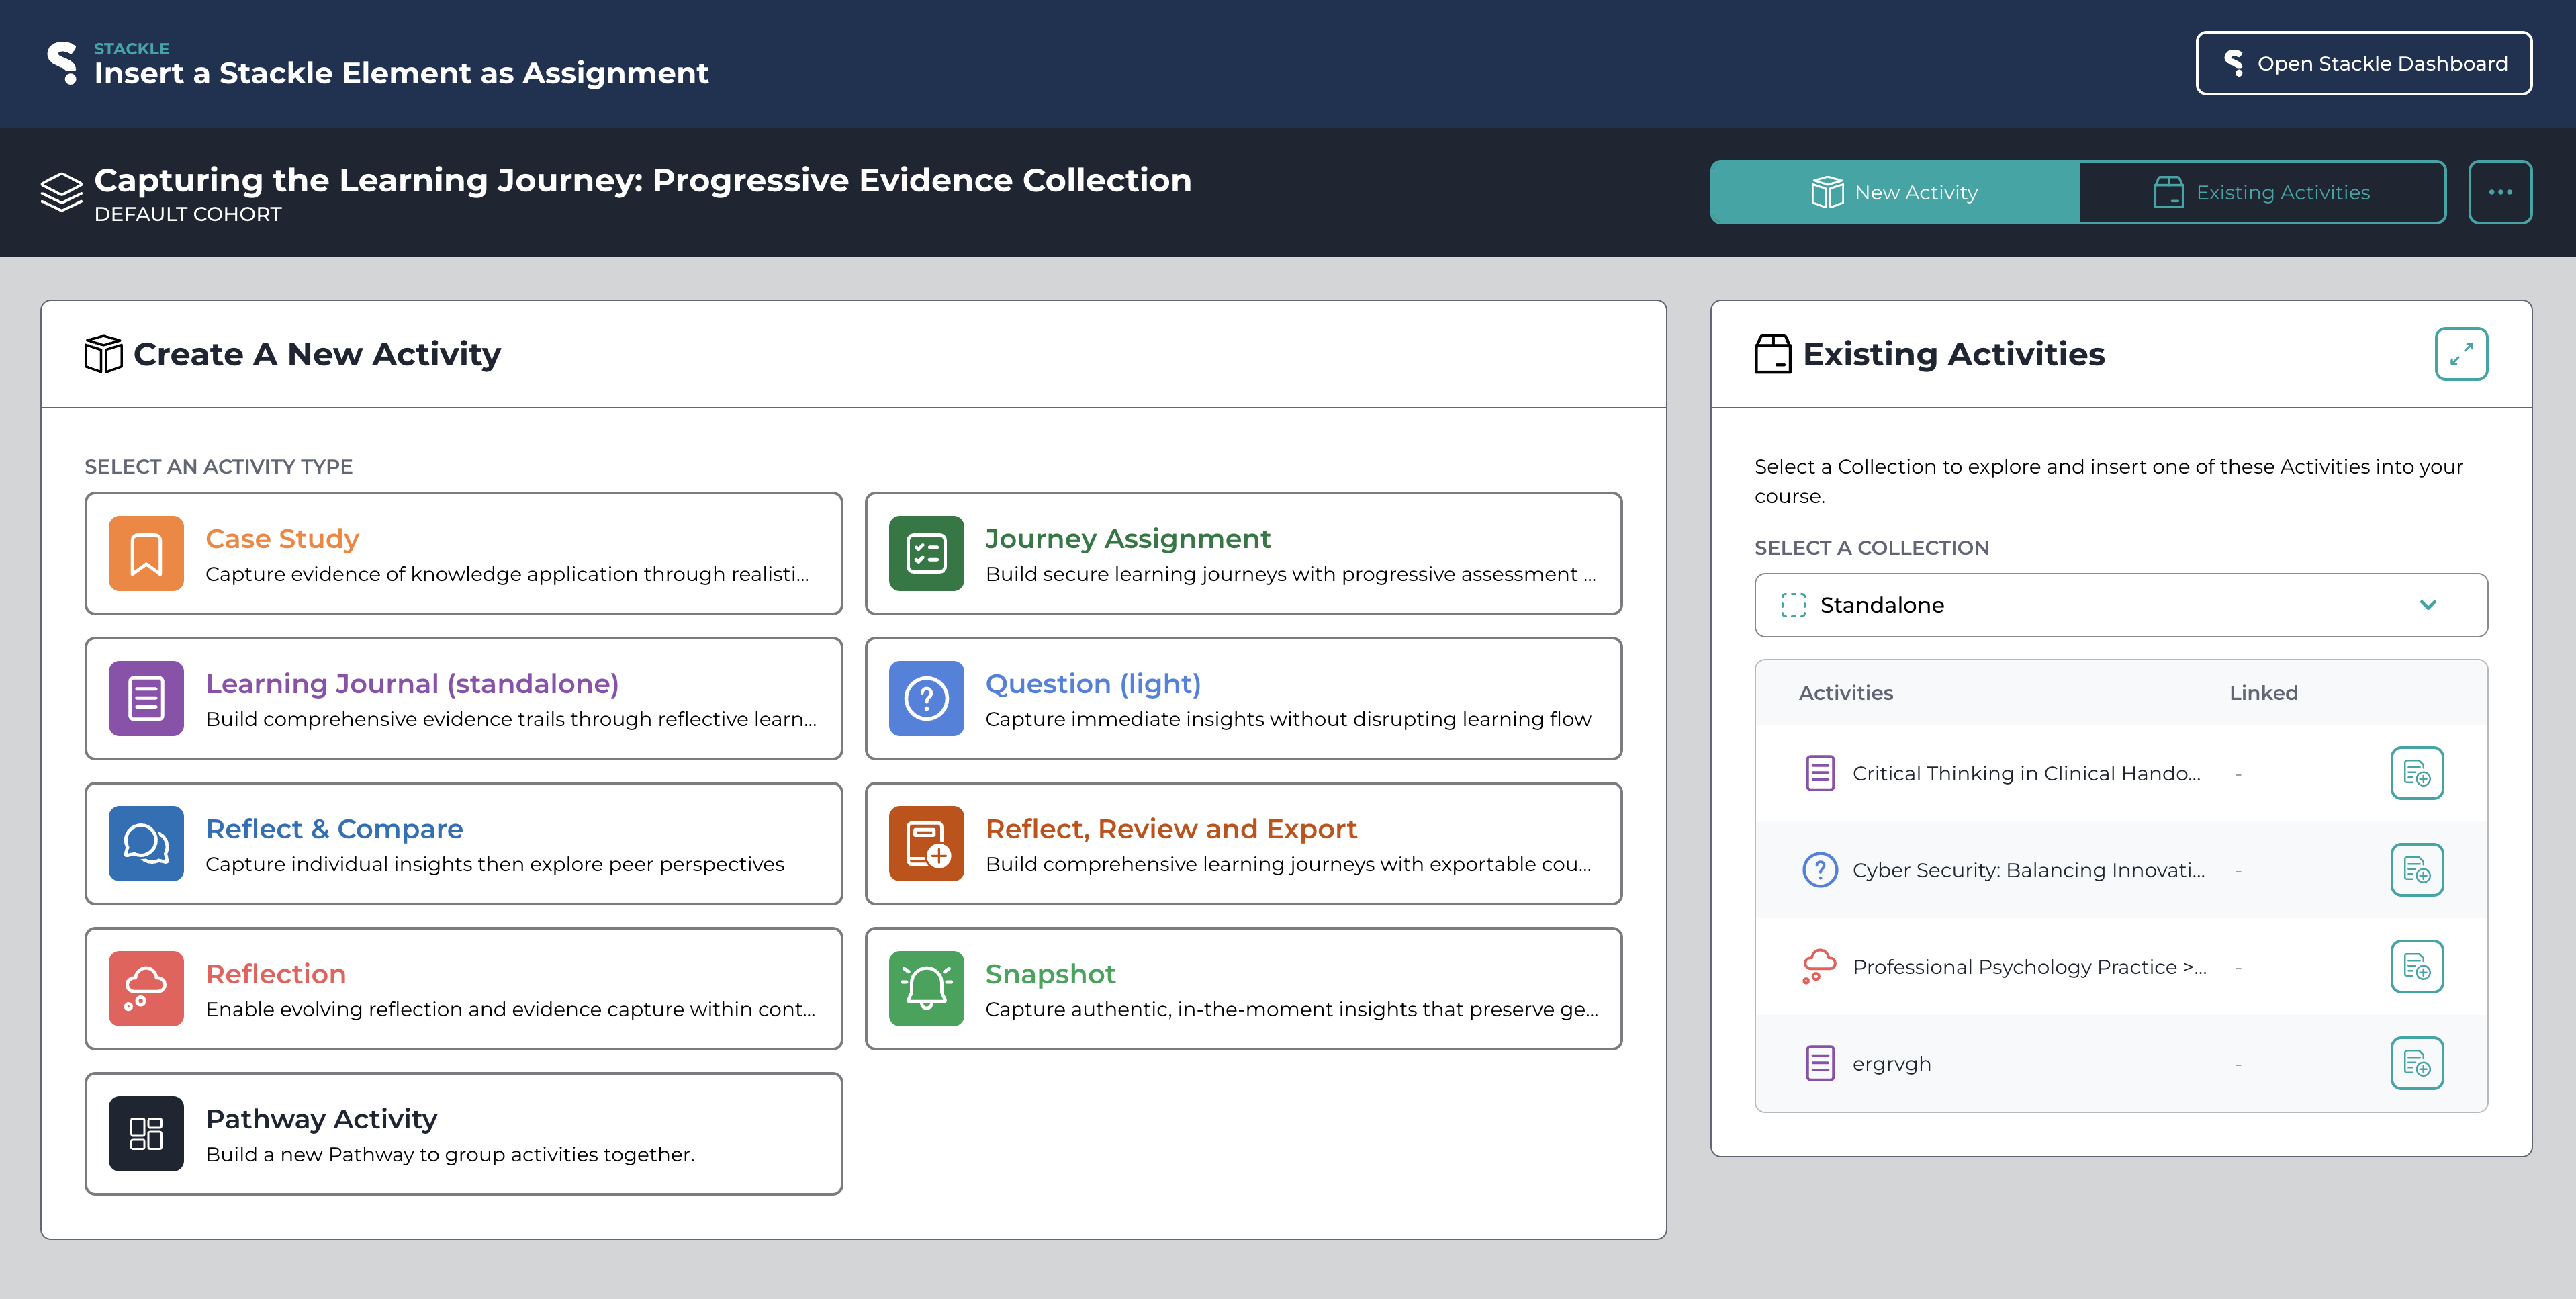Screen dimensions: 2576x1299
Task: Click the 'ergrvgh' activity name
Action: coord(1891,1064)
